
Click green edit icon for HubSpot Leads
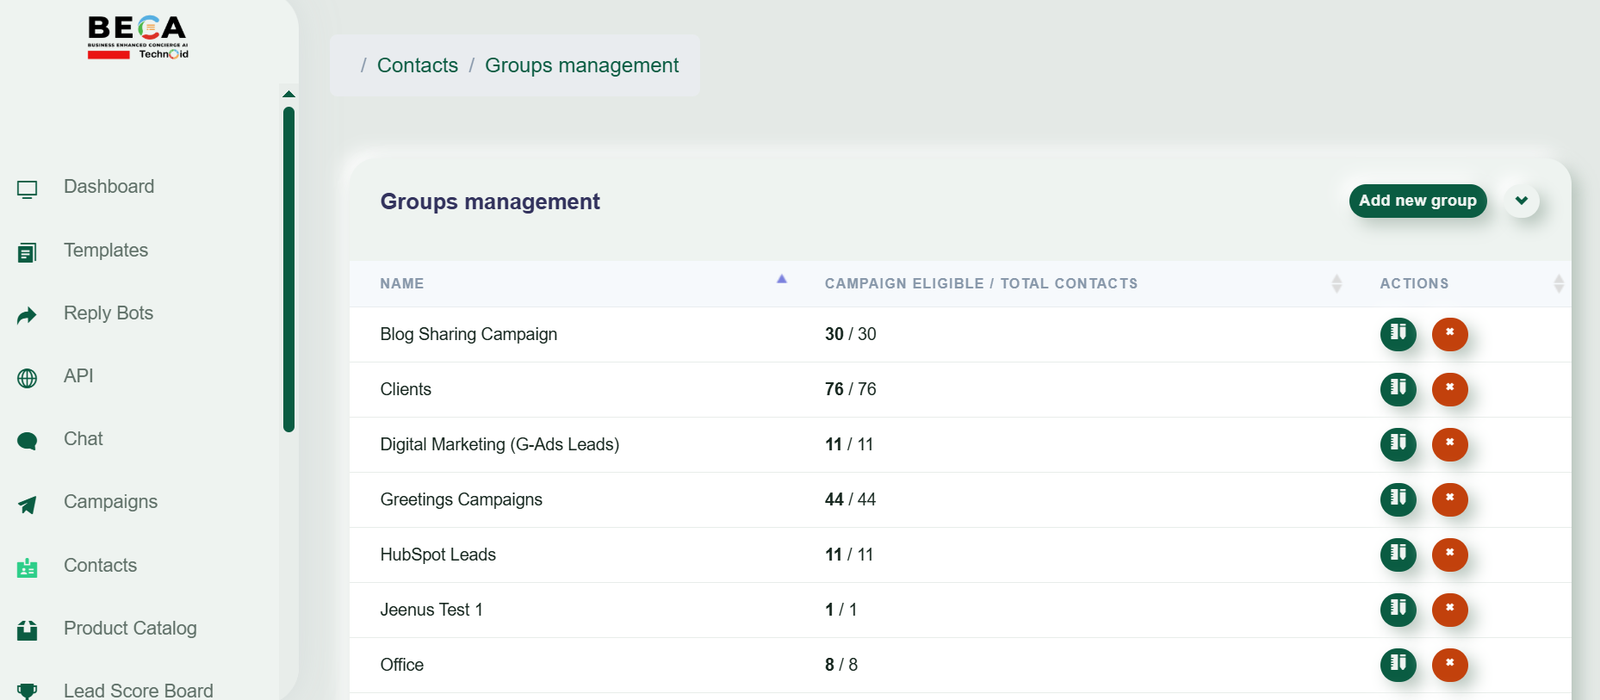[1398, 554]
